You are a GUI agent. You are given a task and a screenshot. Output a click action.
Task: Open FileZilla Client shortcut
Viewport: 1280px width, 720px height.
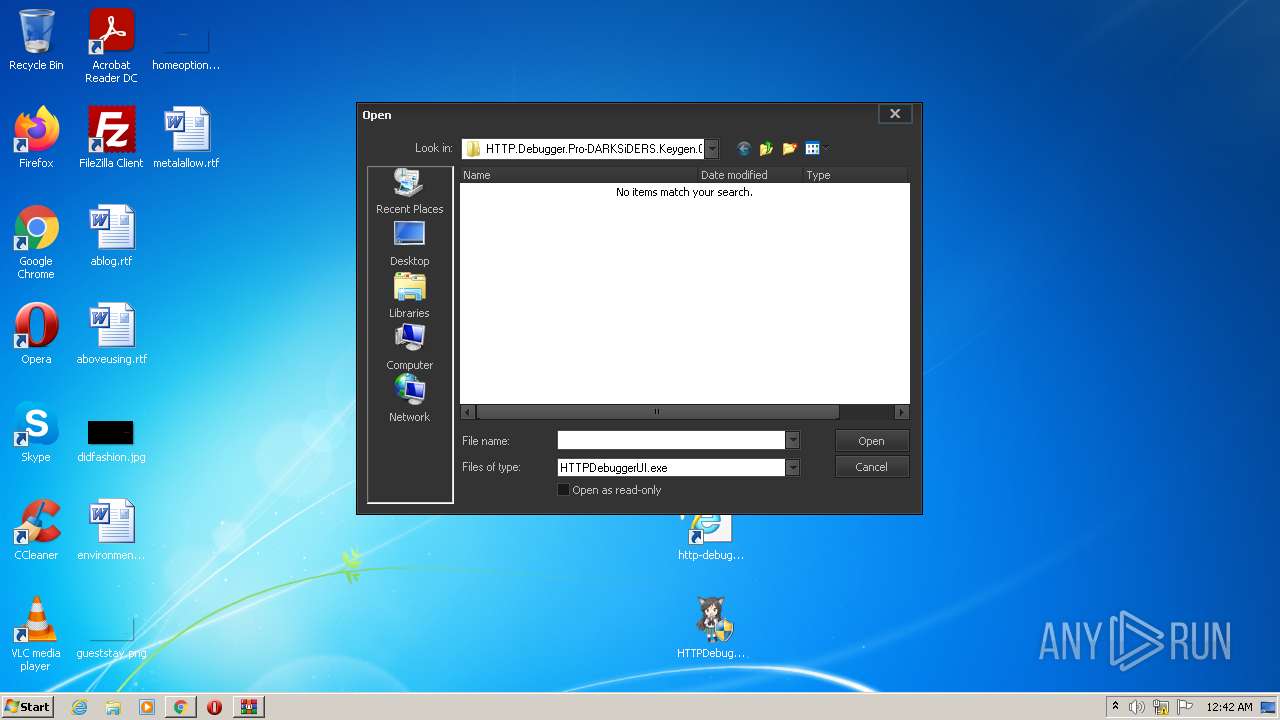coord(111,138)
